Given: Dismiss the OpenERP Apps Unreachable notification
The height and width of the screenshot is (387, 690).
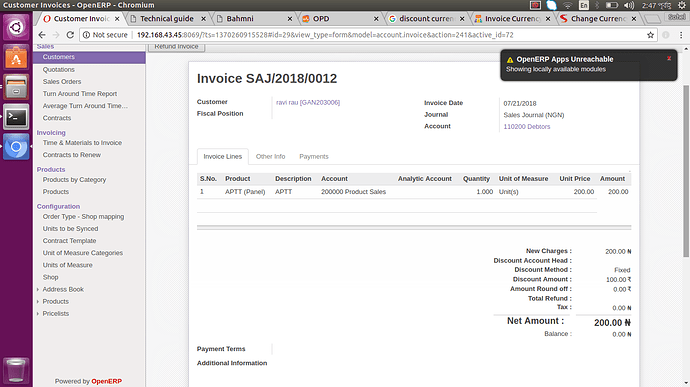Looking at the screenshot, I should coord(669,58).
